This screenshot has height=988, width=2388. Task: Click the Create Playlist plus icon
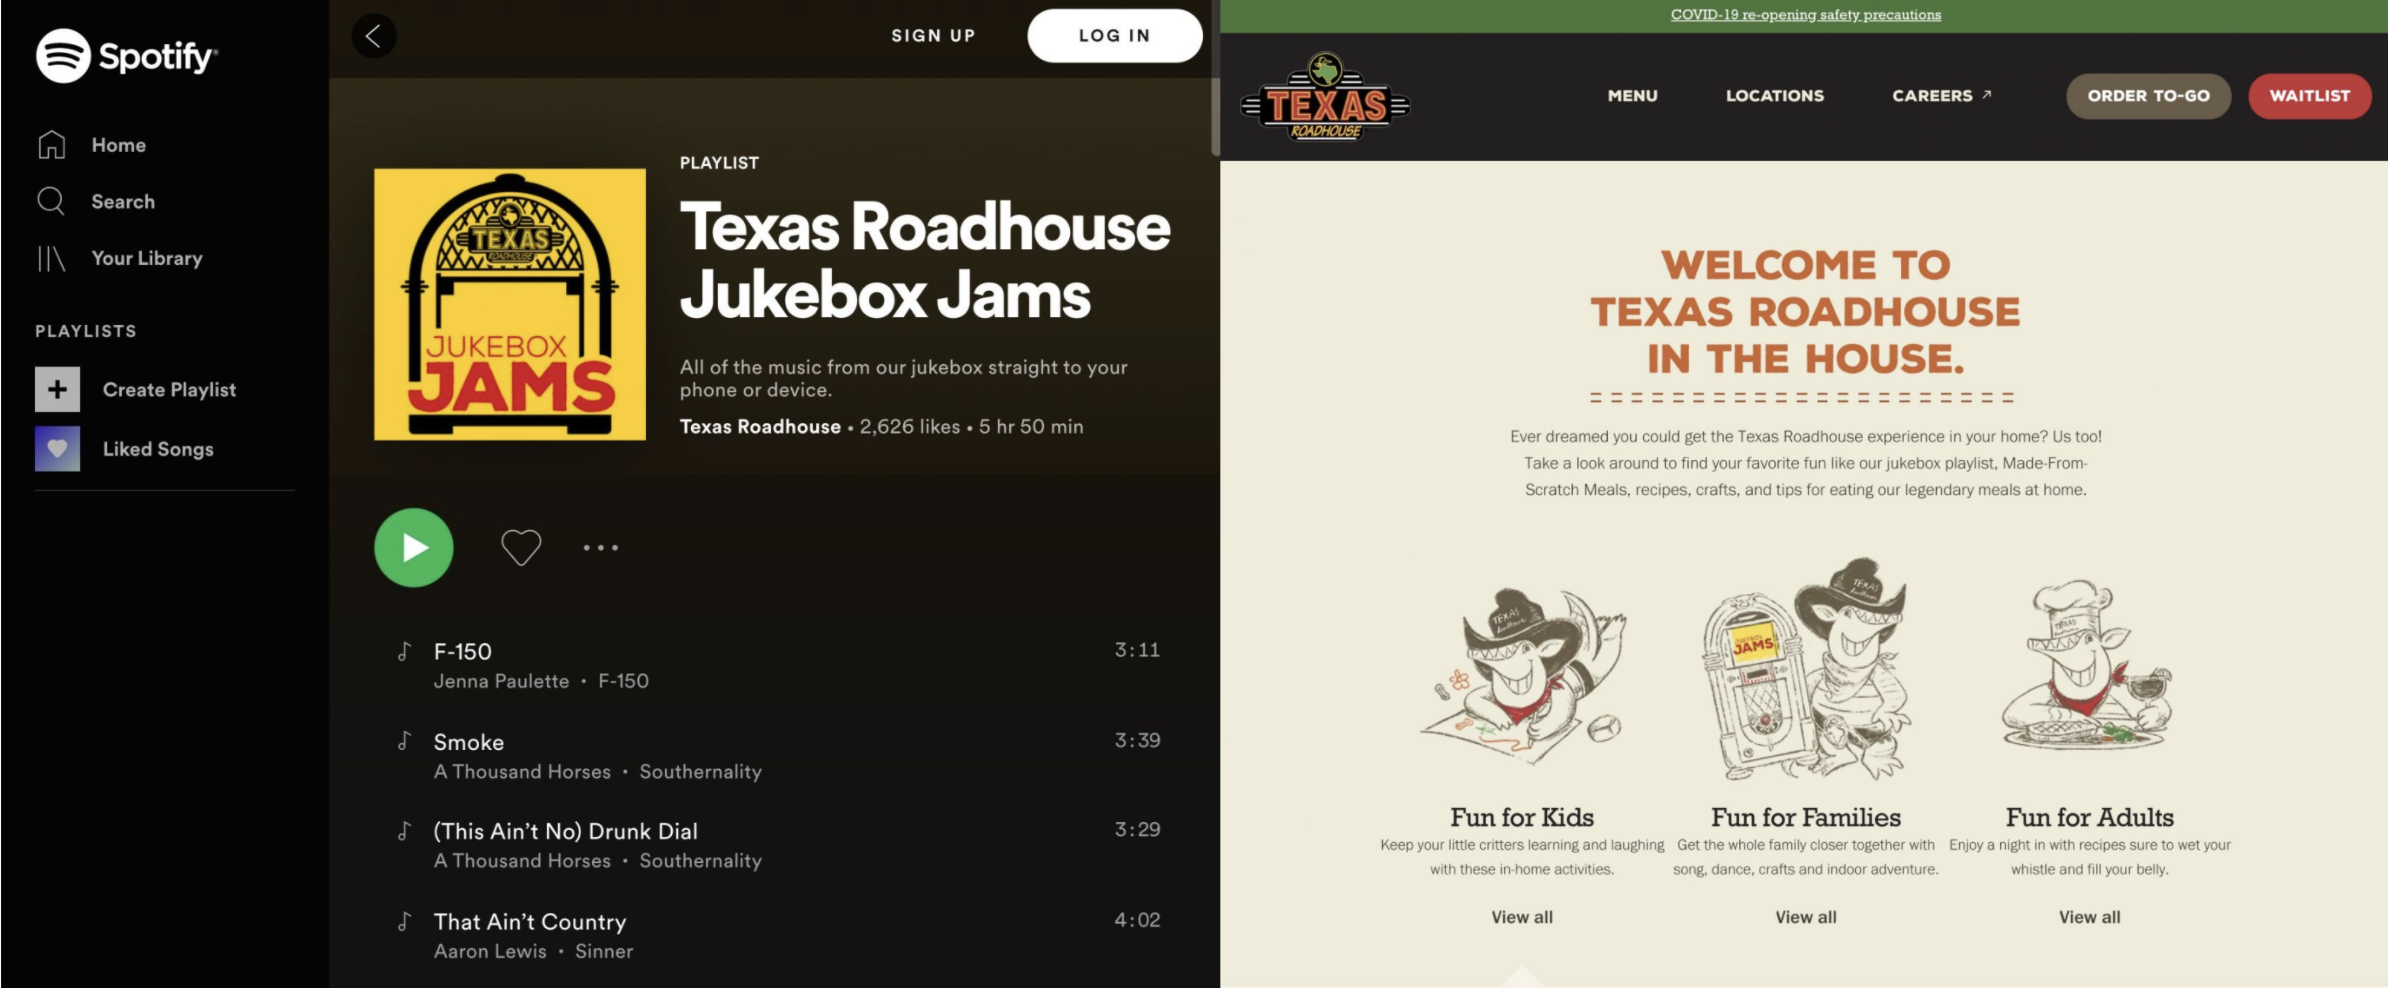tap(57, 389)
